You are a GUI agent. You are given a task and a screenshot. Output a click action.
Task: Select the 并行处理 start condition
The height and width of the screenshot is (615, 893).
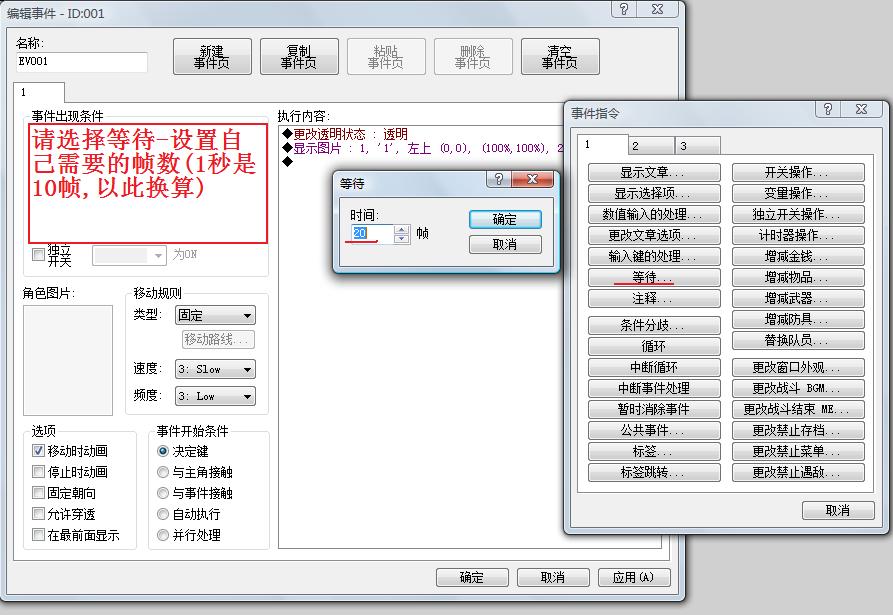coord(163,535)
